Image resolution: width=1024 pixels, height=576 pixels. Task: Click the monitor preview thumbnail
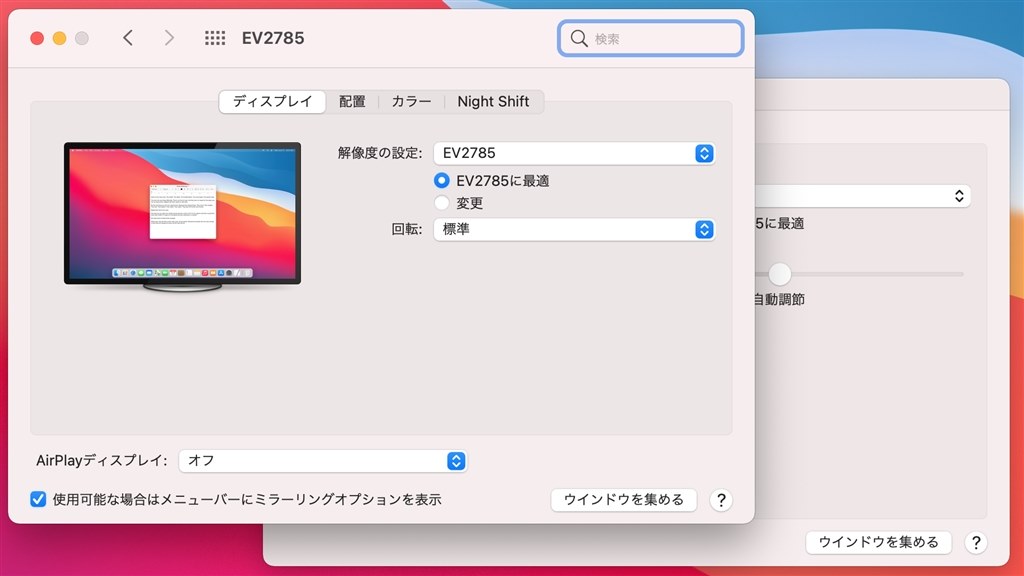coord(182,216)
